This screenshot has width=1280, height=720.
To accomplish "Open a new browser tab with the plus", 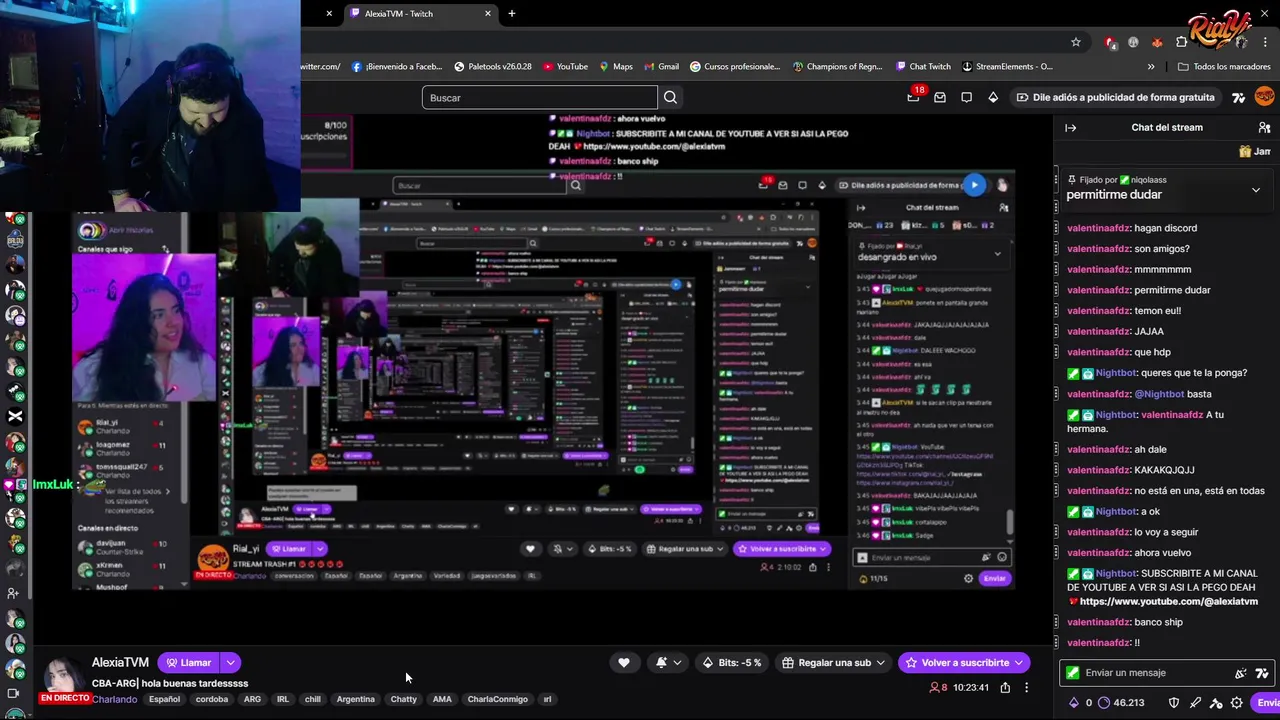I will (x=512, y=13).
